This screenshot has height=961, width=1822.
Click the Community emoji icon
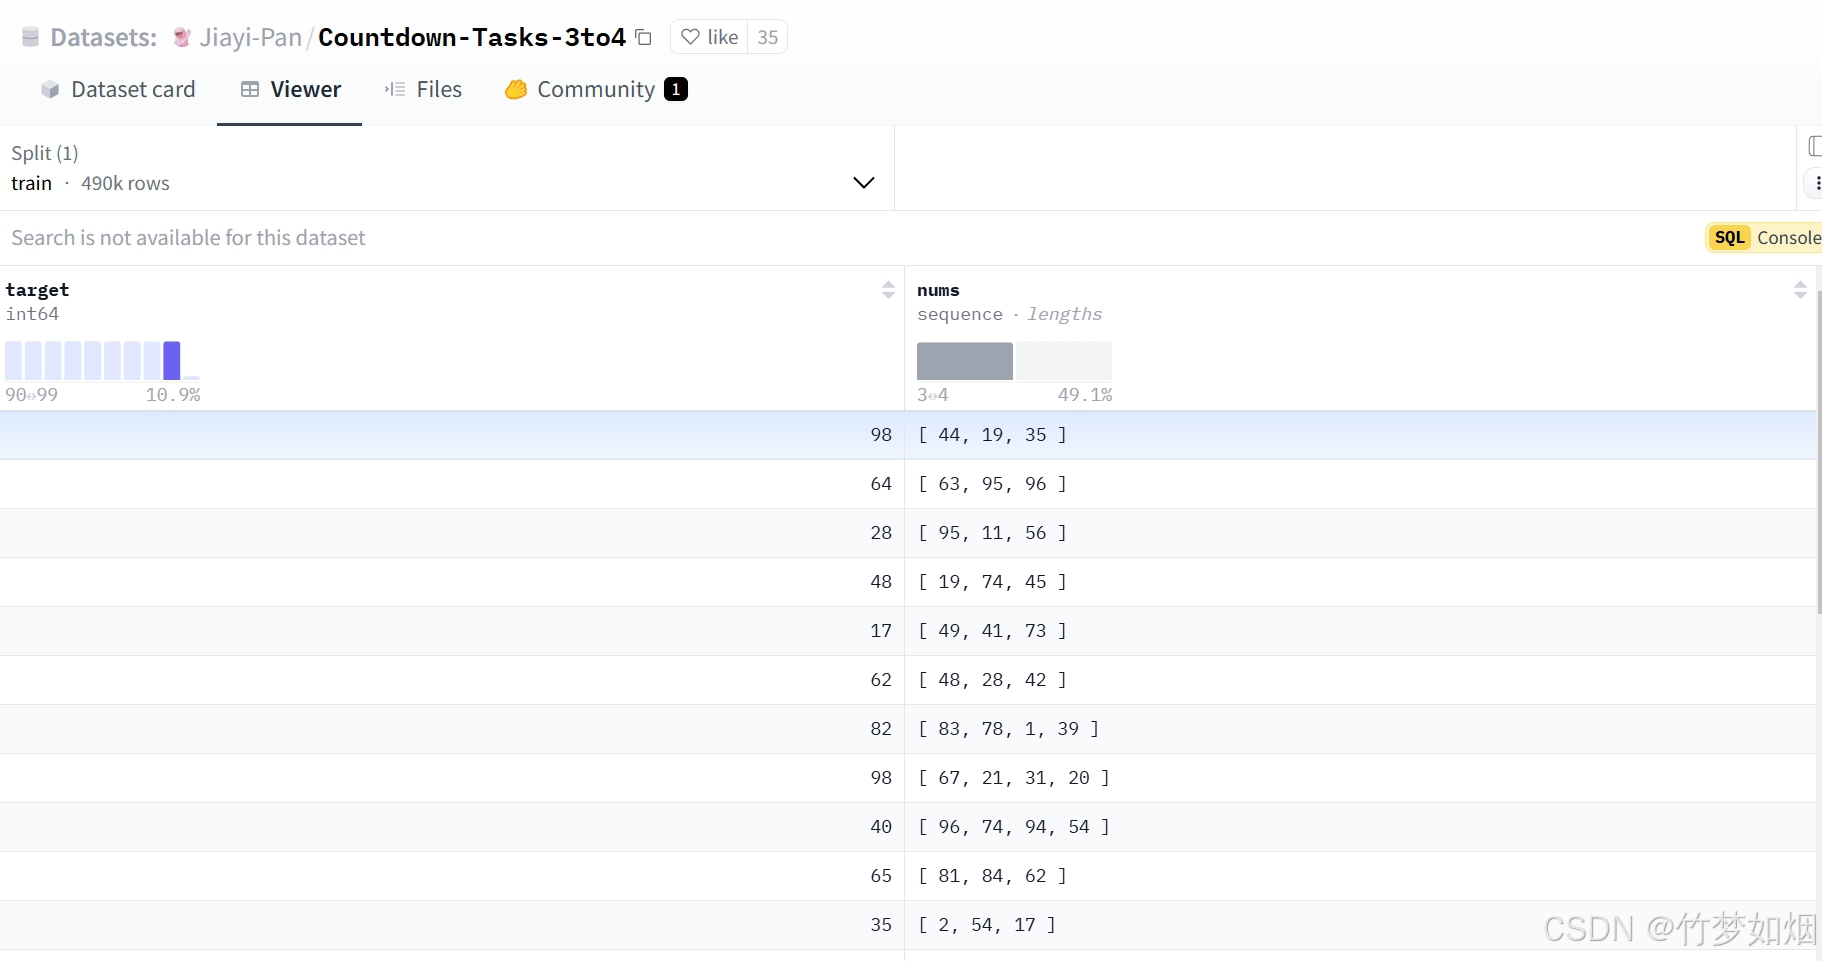(516, 89)
